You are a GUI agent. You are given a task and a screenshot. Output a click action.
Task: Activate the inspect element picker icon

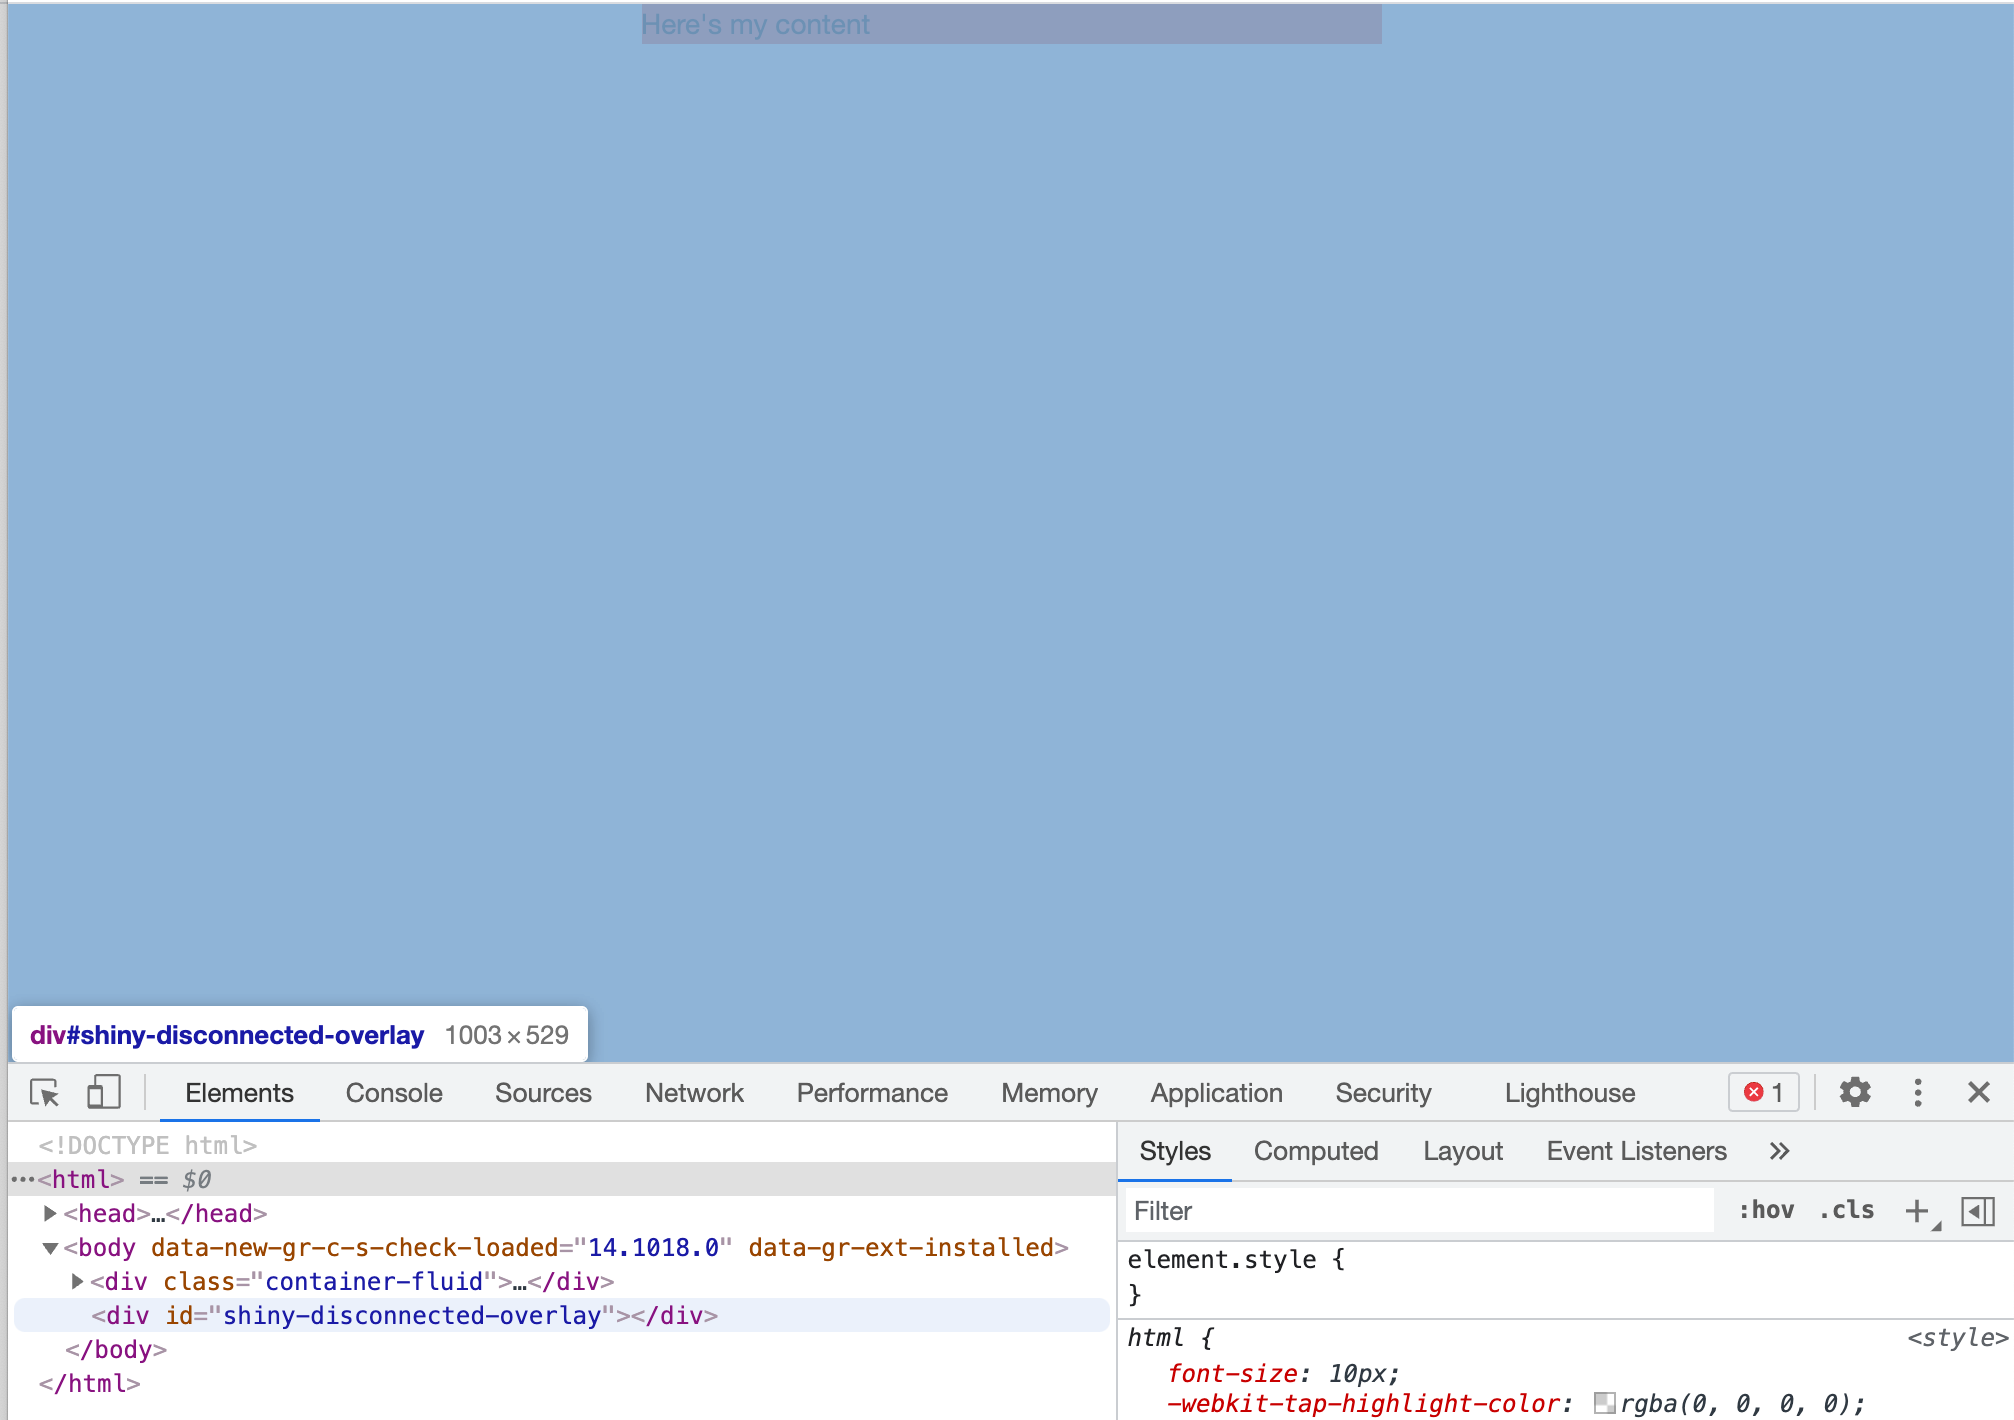pyautogui.click(x=44, y=1093)
